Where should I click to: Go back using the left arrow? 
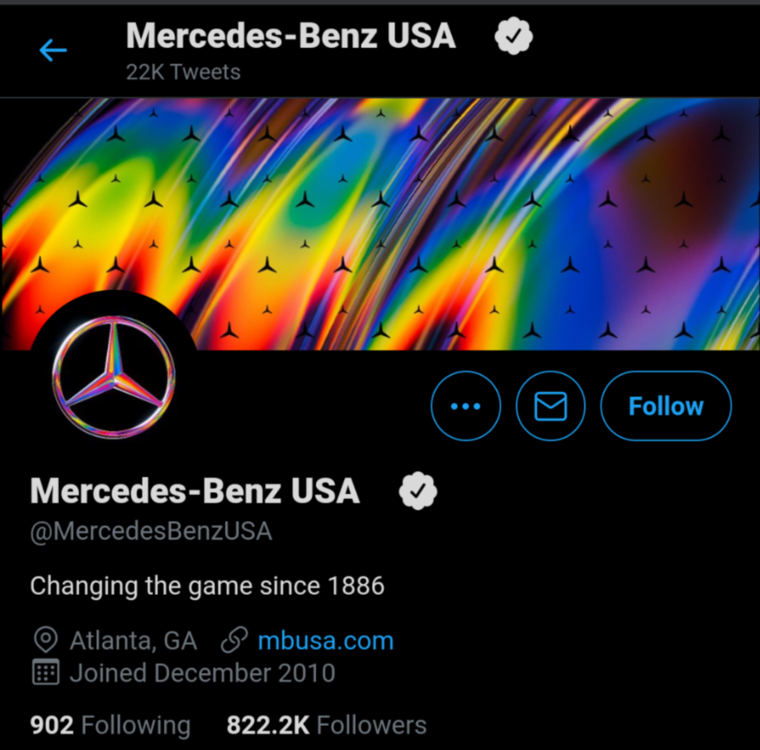click(x=52, y=49)
